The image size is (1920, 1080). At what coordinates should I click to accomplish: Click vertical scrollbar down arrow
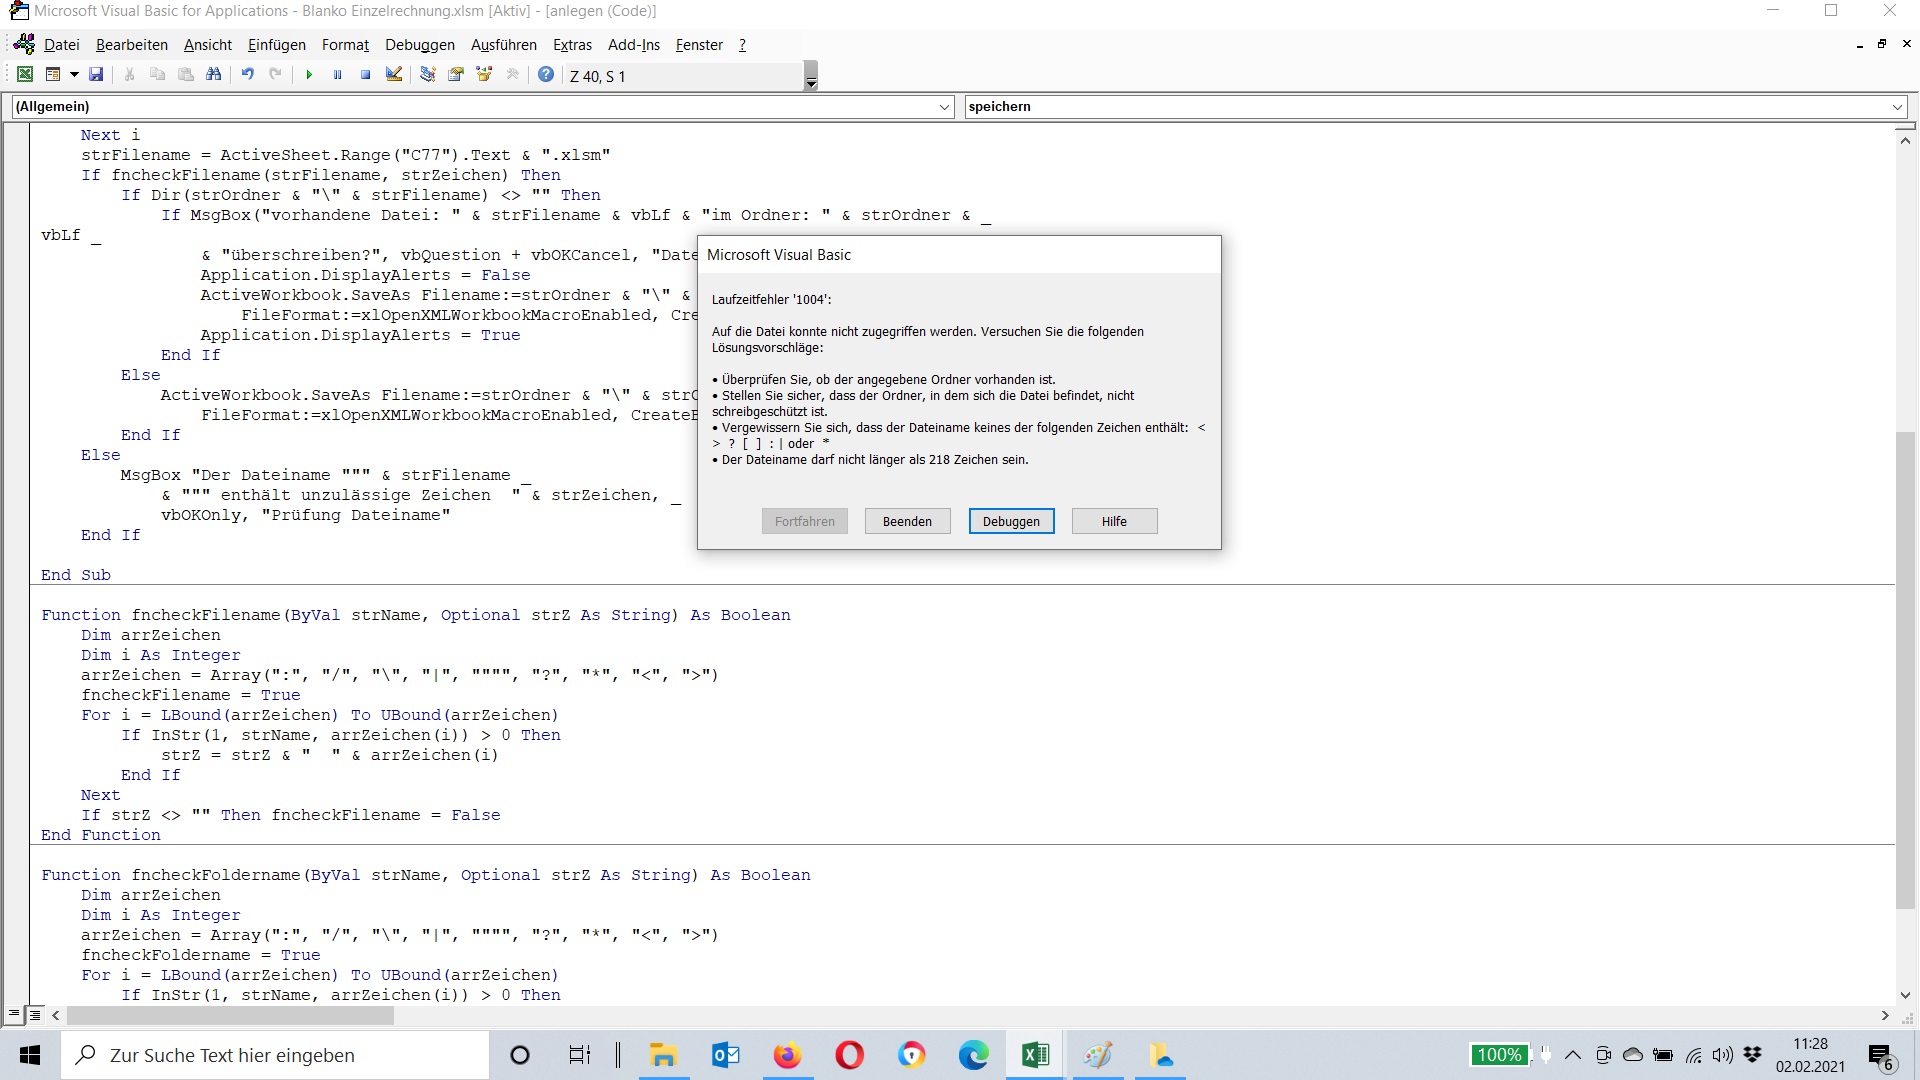click(1905, 995)
